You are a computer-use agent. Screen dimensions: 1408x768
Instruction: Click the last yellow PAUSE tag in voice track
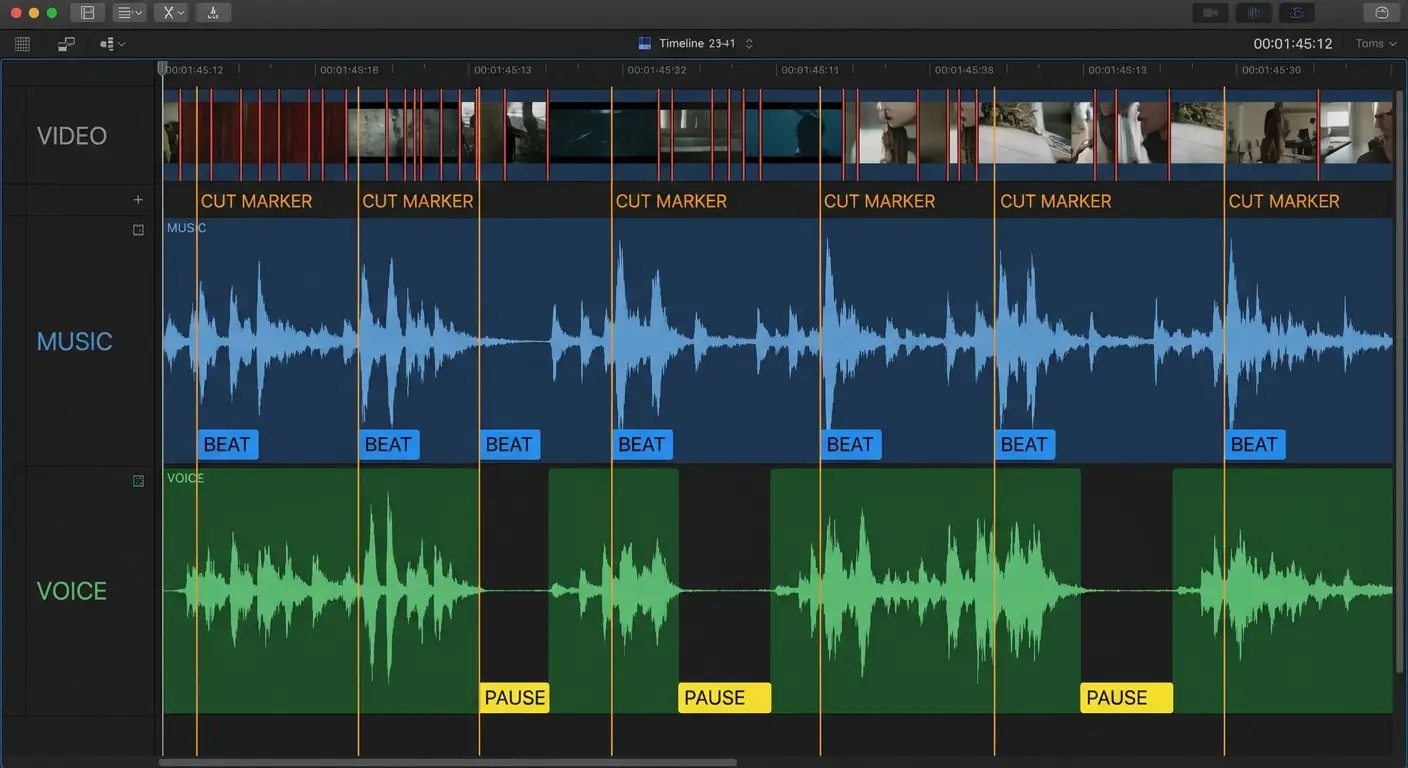(x=1127, y=698)
